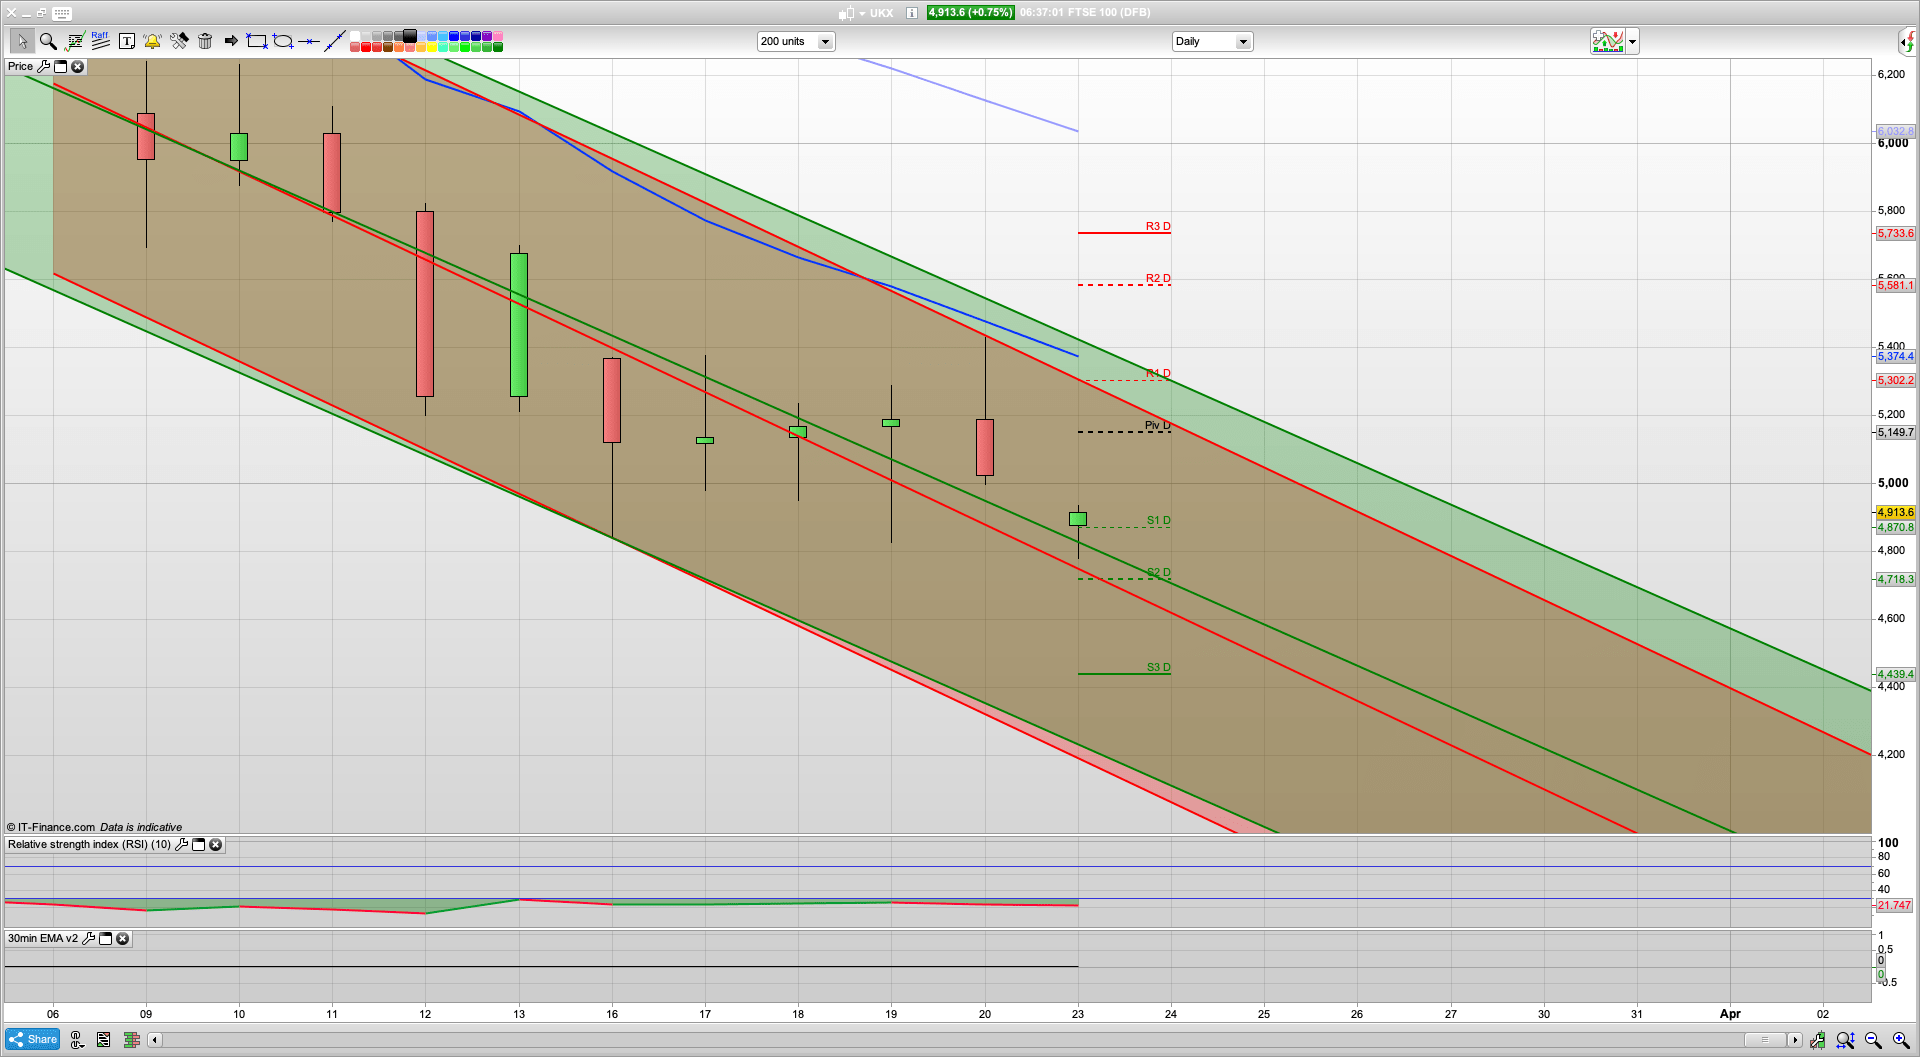Click the Share button

pos(33,1040)
